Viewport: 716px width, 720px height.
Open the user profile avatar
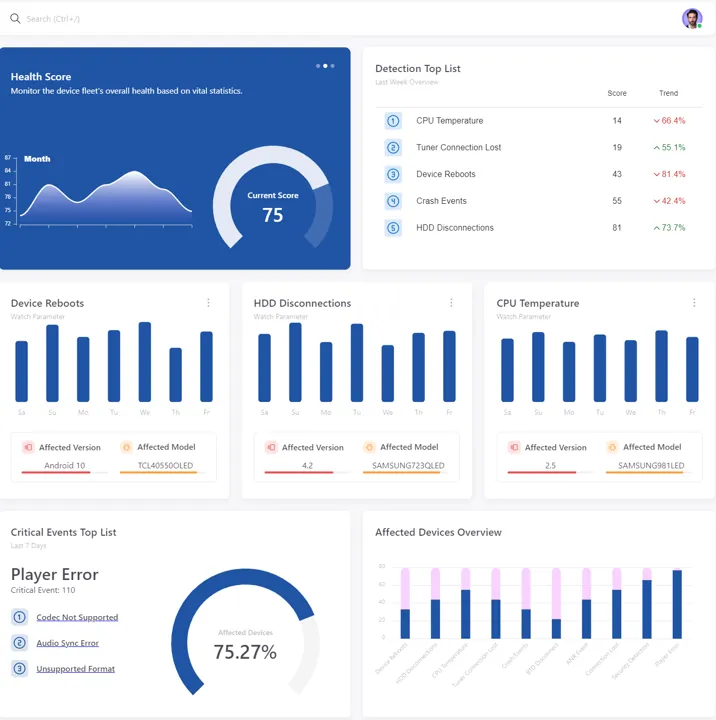pos(692,19)
